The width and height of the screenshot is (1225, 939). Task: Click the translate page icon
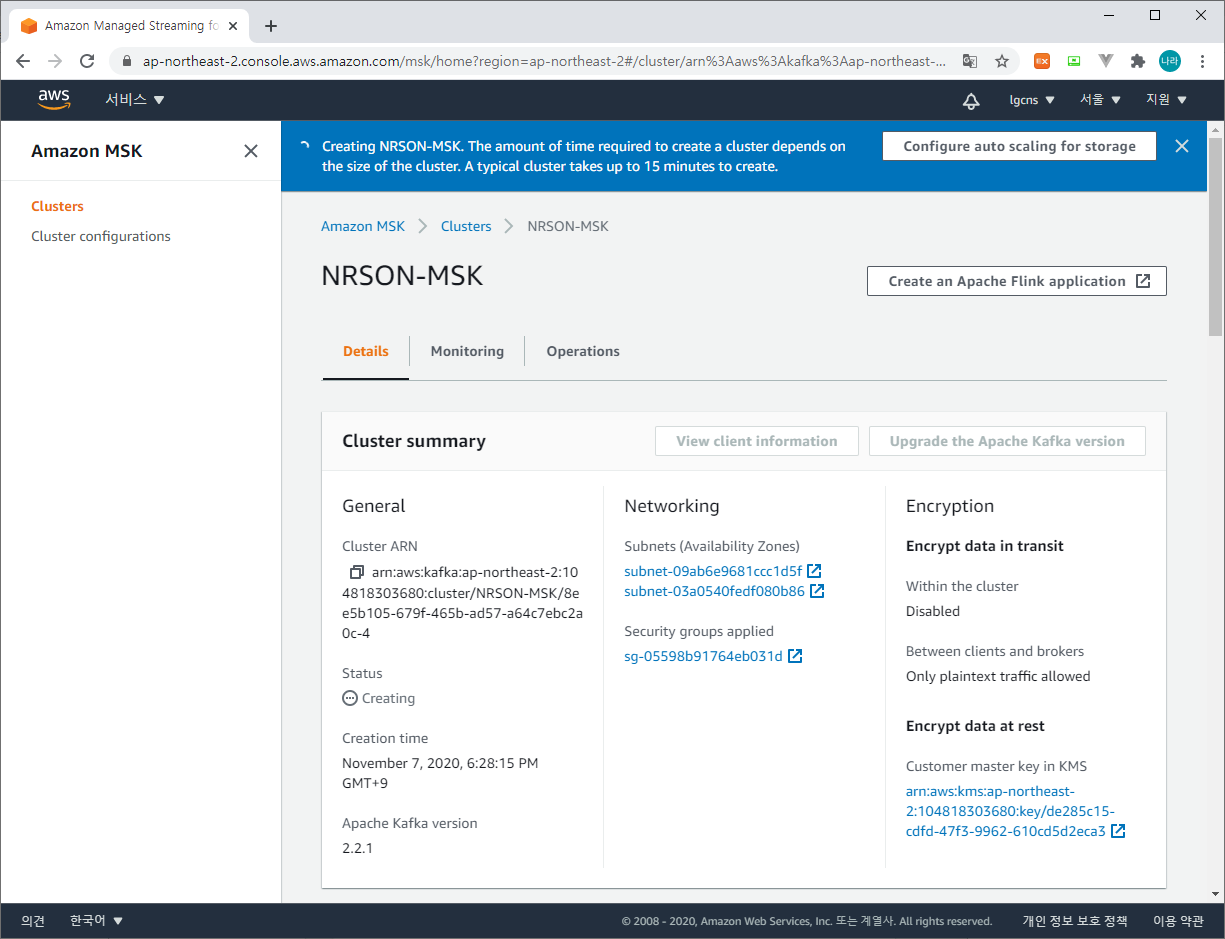click(969, 61)
